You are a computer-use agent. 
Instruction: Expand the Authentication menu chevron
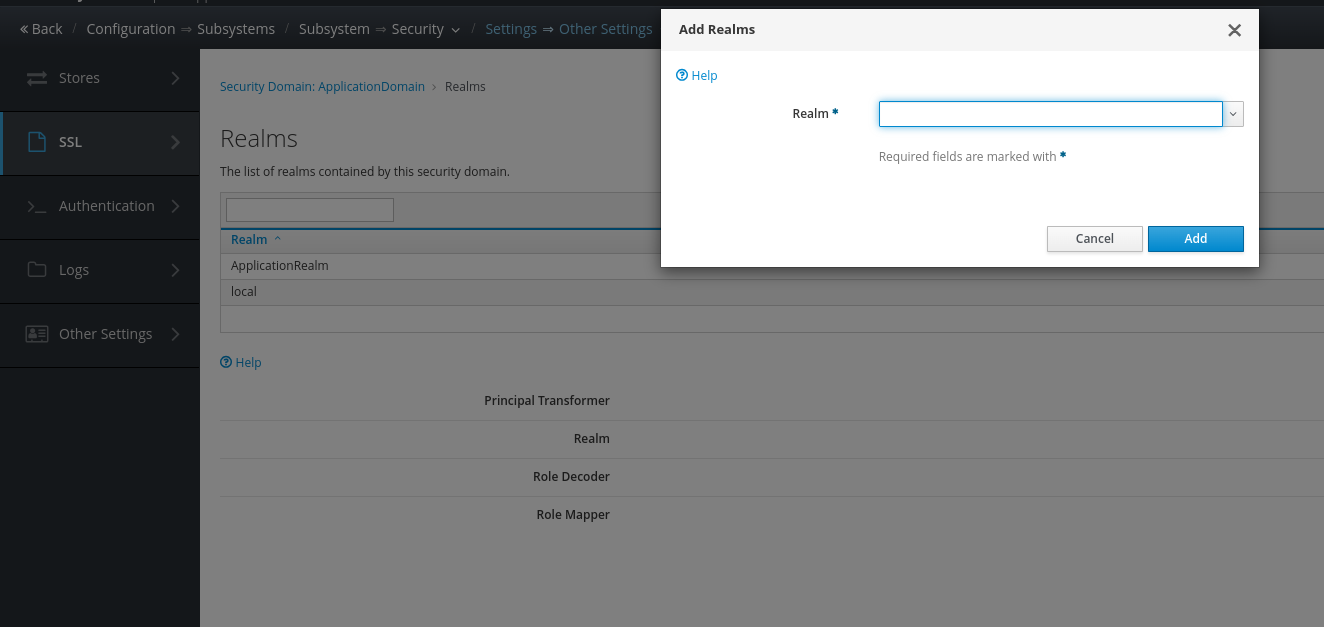pos(175,206)
